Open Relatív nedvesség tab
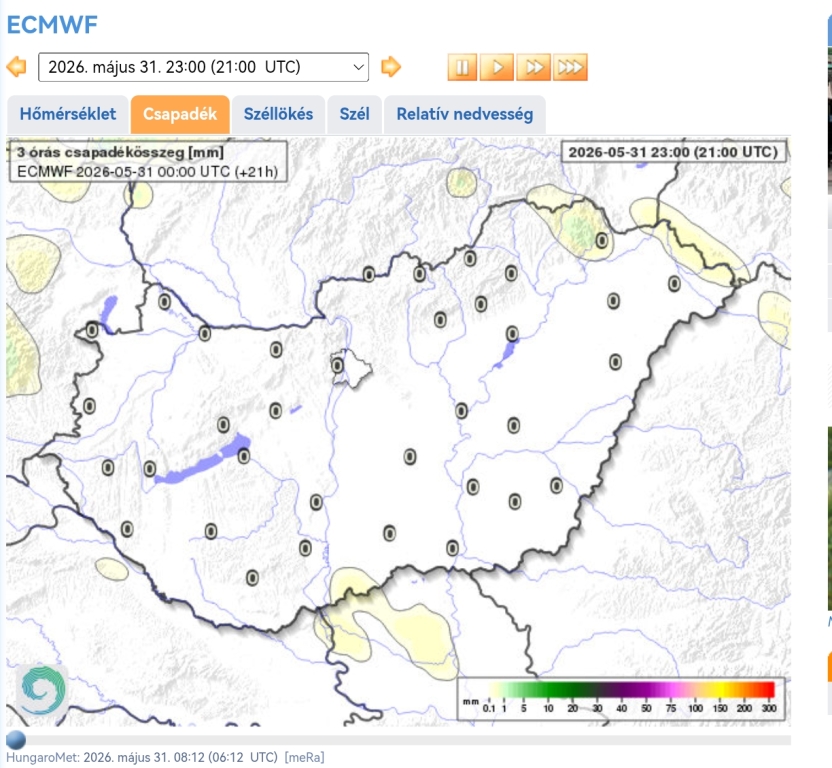The width and height of the screenshot is (832, 768). pos(464,114)
